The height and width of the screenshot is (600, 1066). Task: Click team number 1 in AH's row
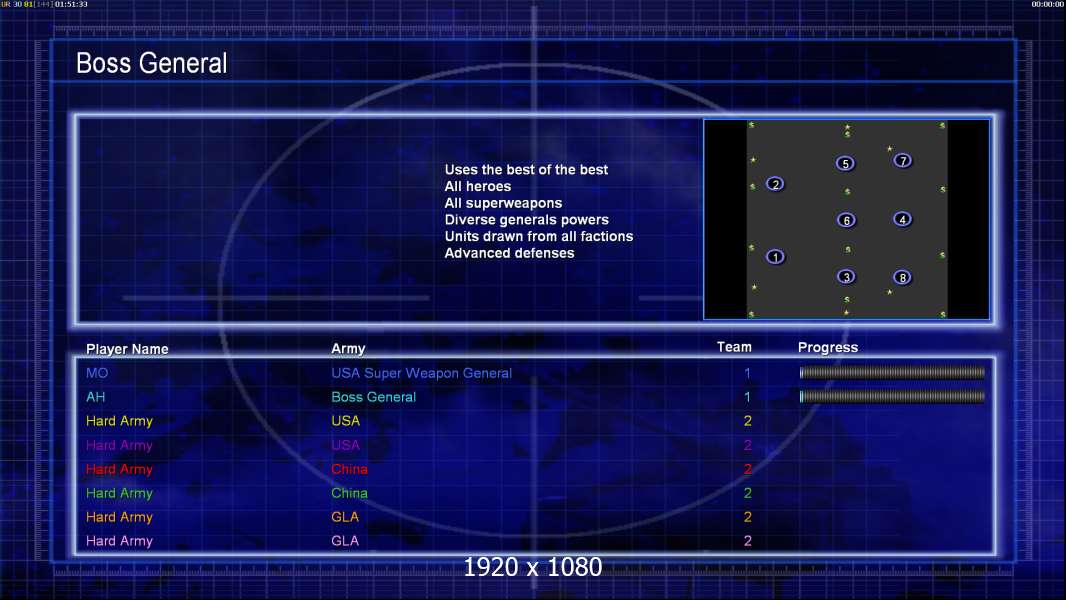click(747, 397)
